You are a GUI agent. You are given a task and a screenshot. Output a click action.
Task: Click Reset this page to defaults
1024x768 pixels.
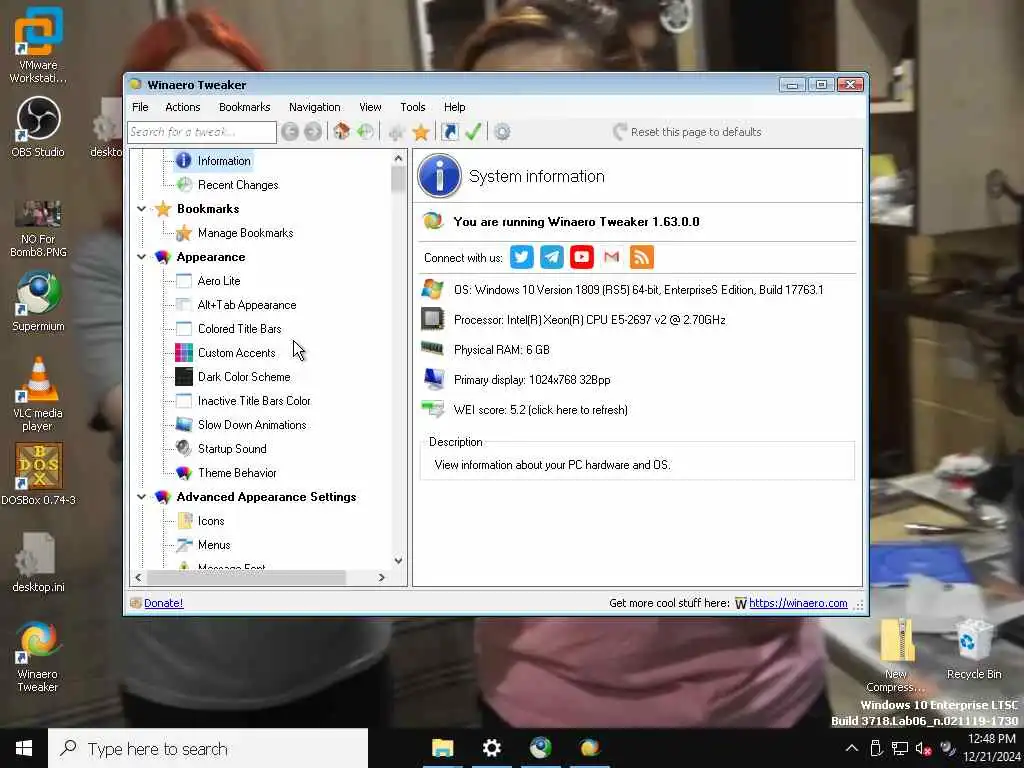[x=687, y=132]
